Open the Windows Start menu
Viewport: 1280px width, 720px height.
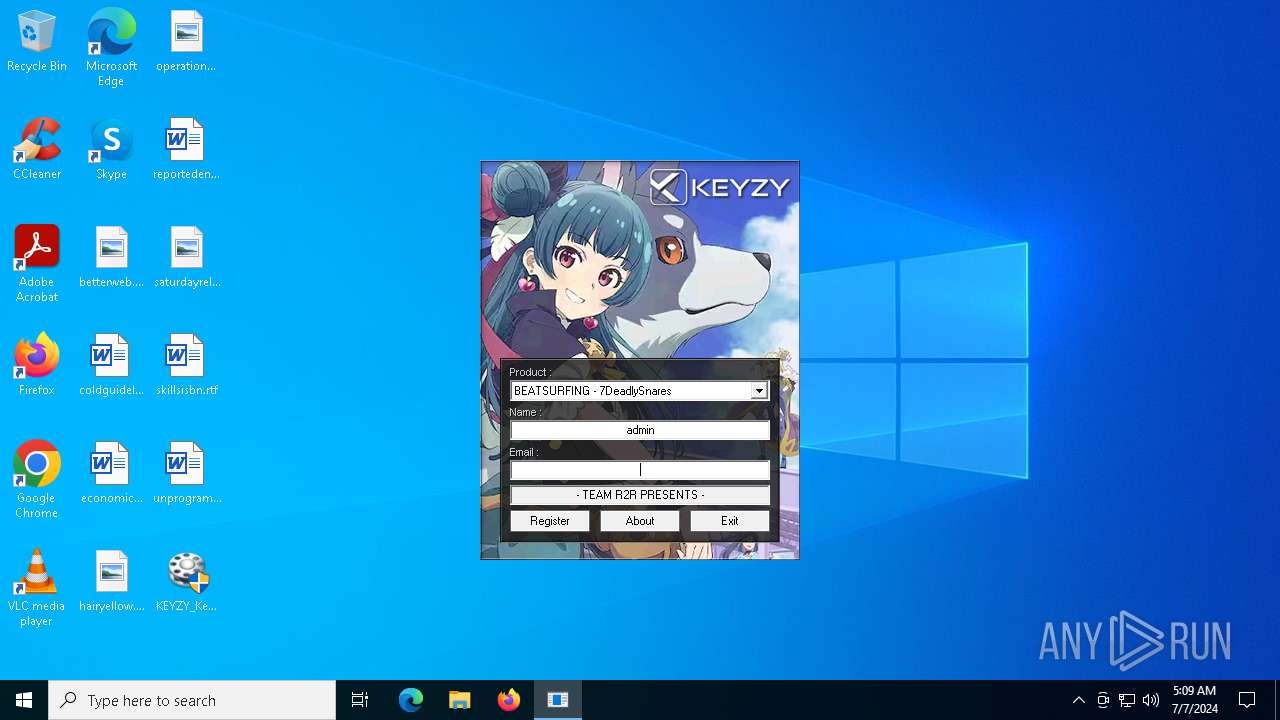24,700
